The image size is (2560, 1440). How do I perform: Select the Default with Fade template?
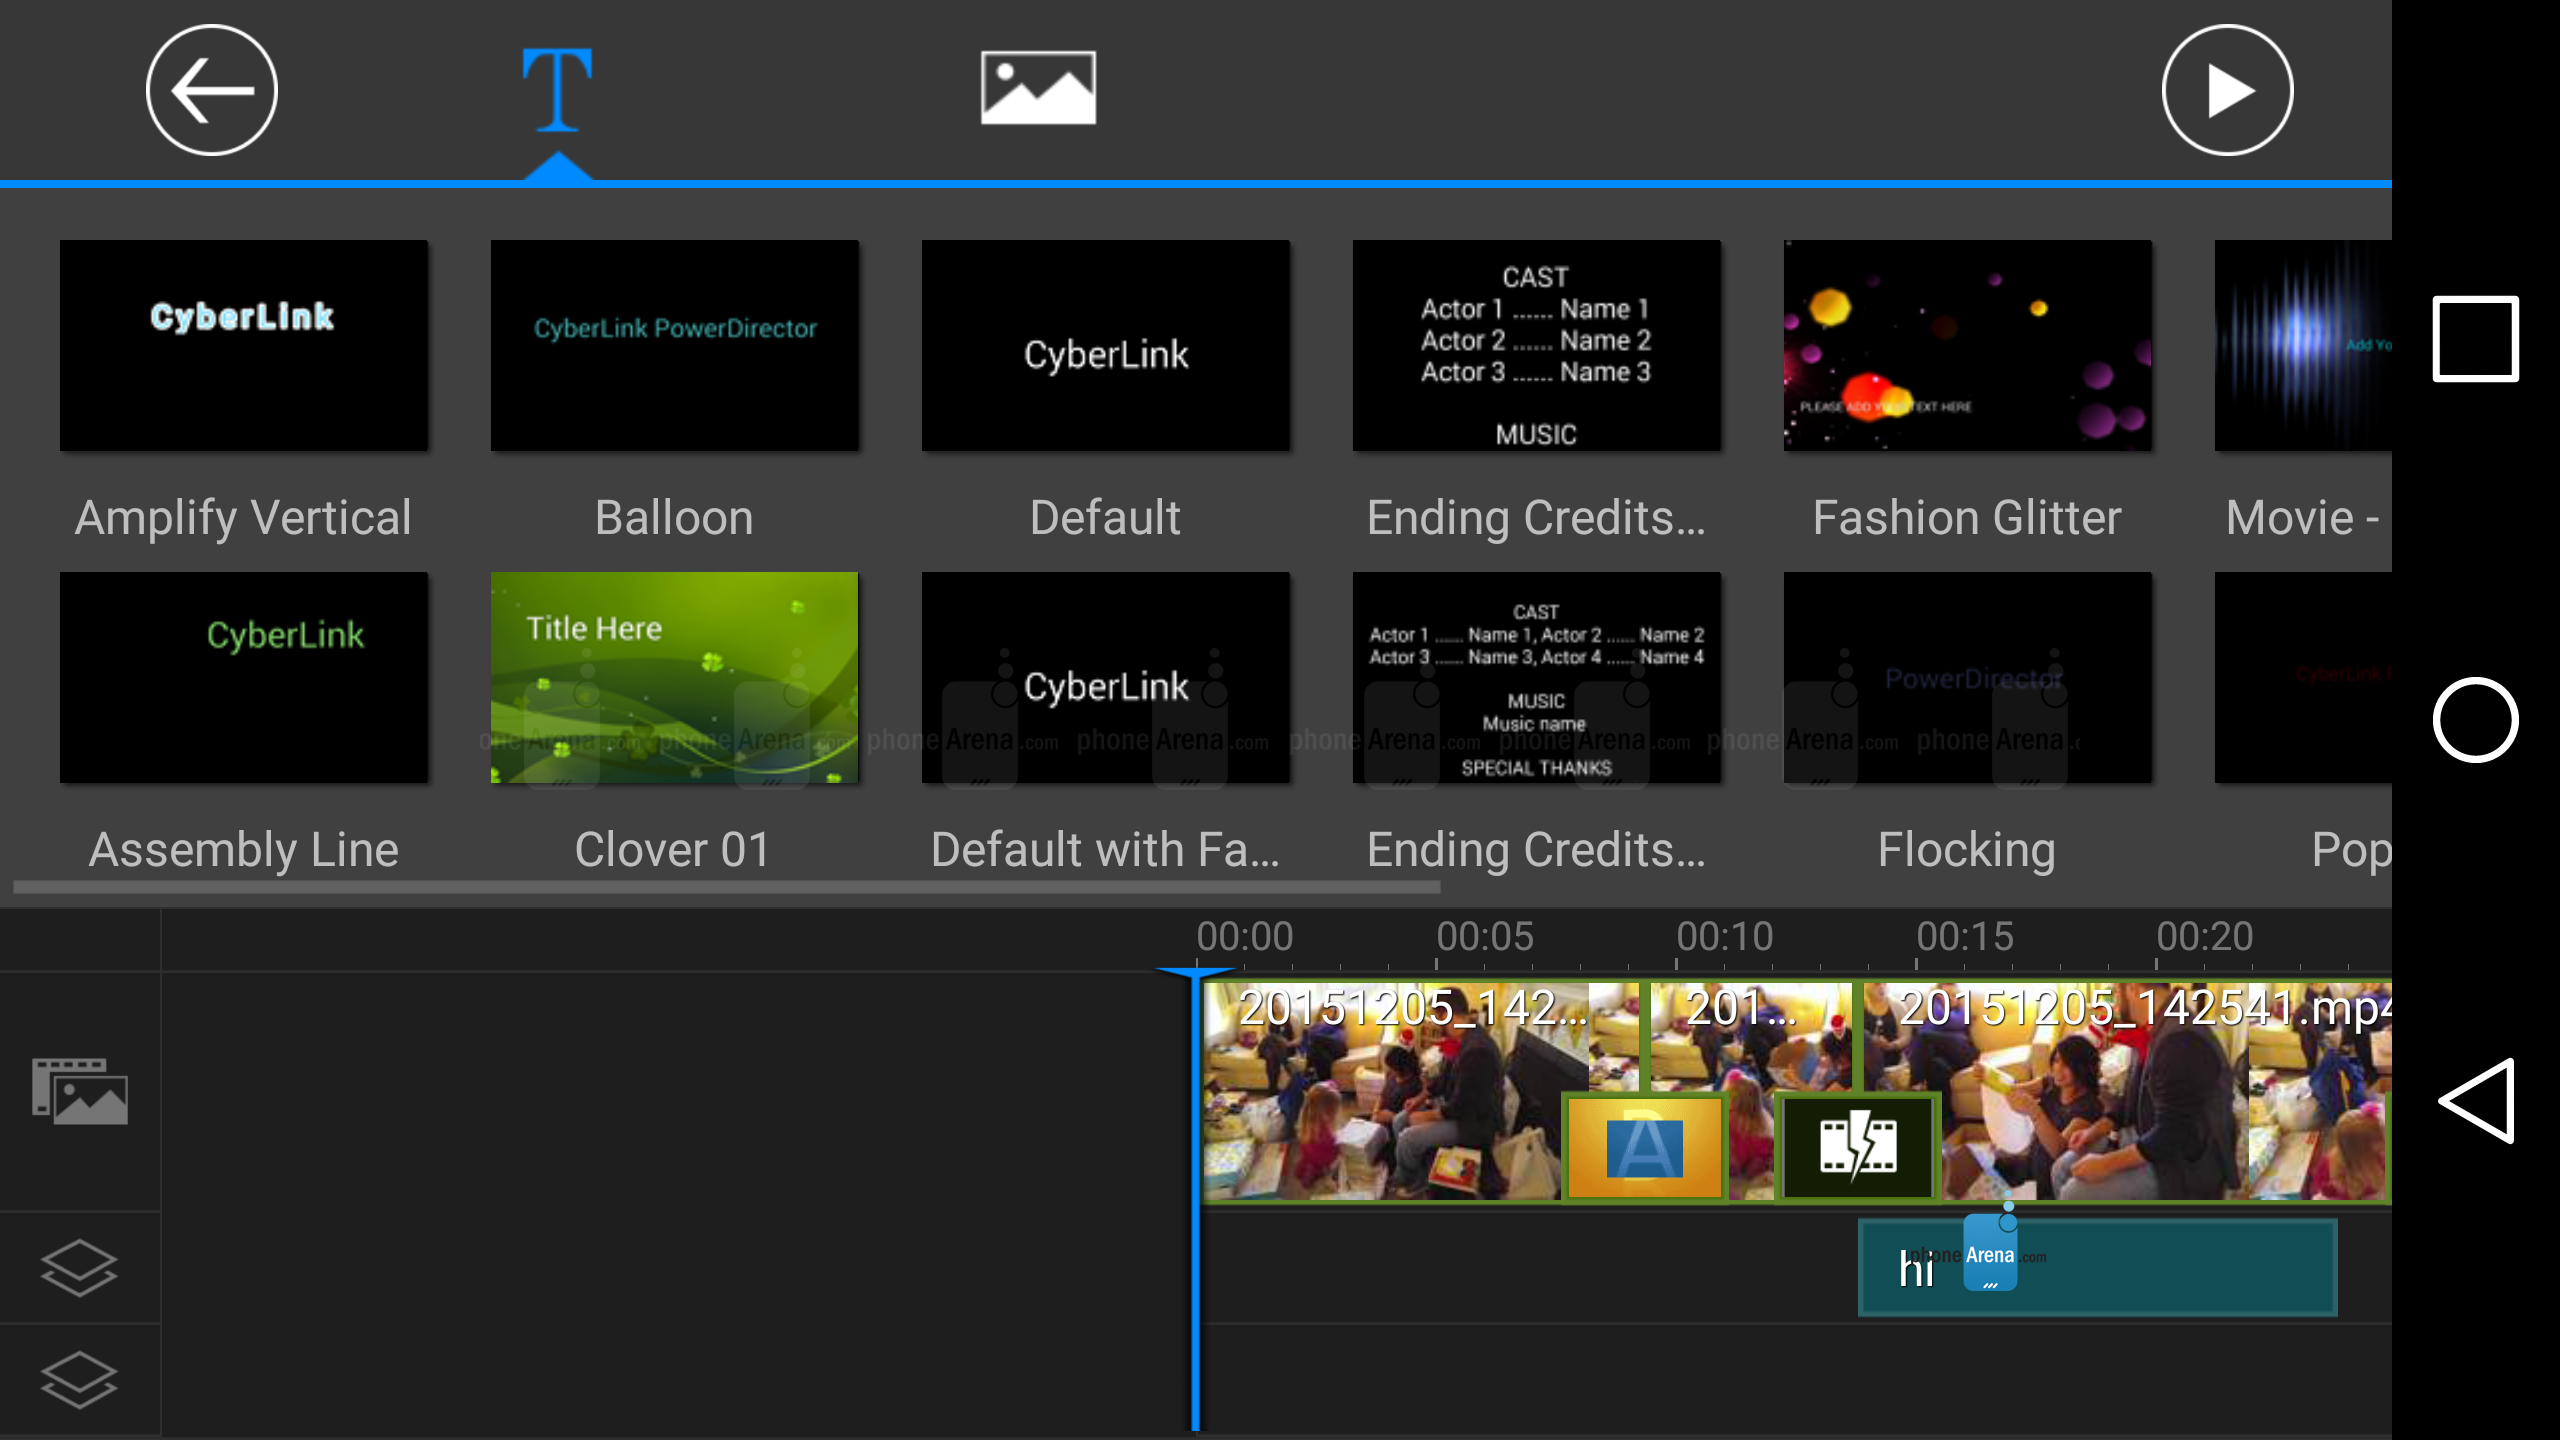1106,677
